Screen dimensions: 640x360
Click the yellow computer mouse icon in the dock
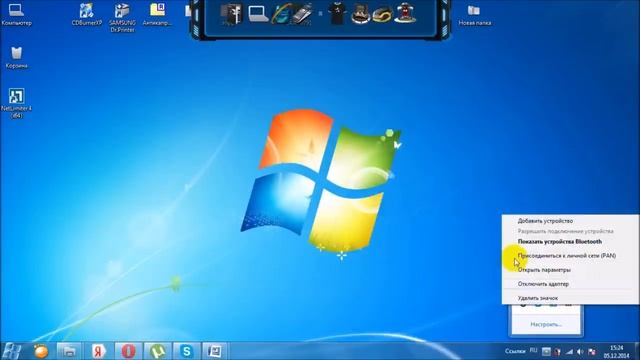[x=382, y=14]
